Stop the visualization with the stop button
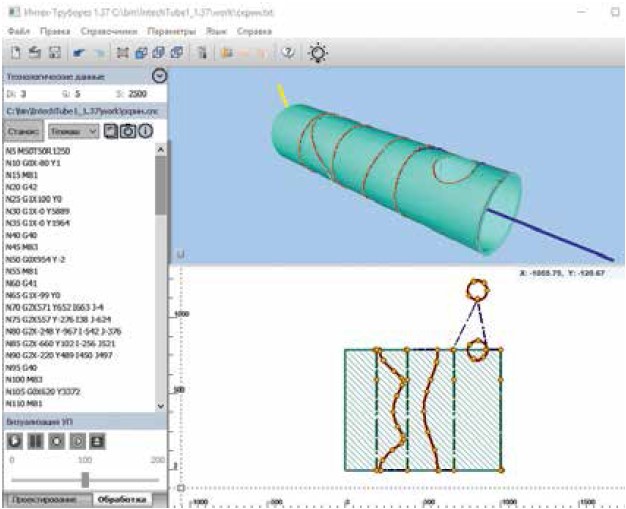Image resolution: width=626 pixels, height=509 pixels. point(54,440)
